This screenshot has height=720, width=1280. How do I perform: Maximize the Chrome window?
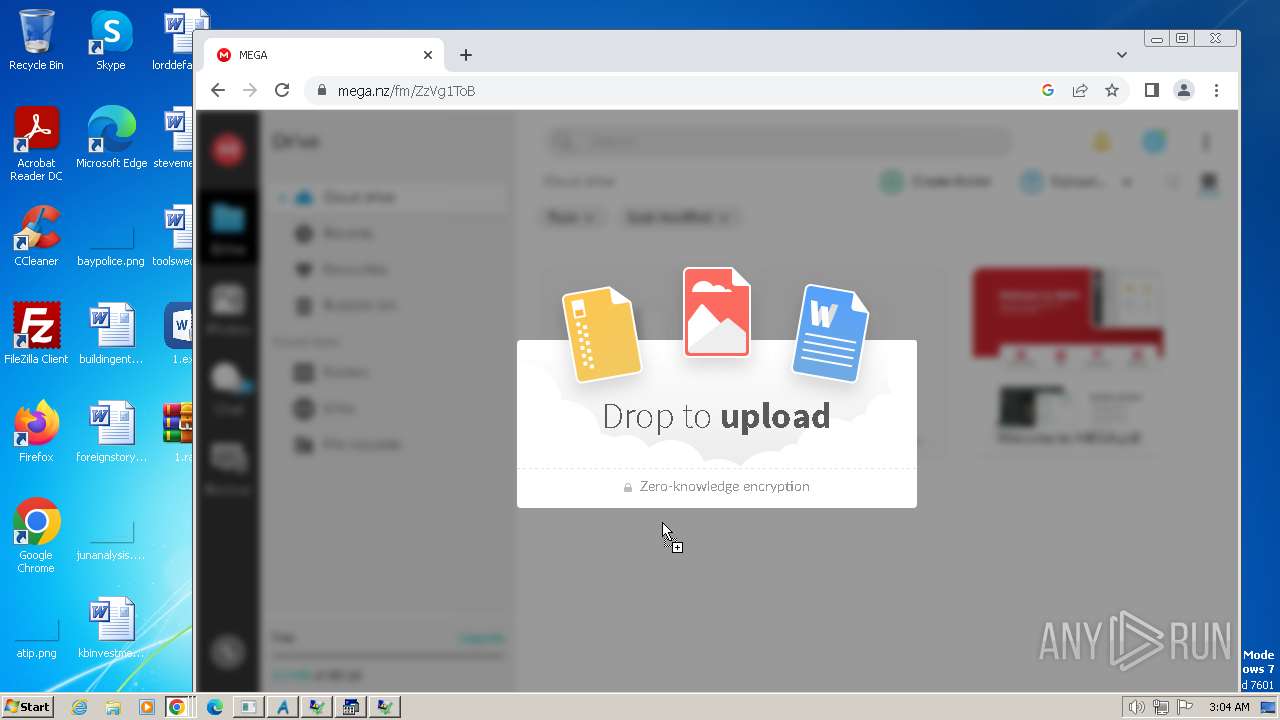pyautogui.click(x=1182, y=39)
